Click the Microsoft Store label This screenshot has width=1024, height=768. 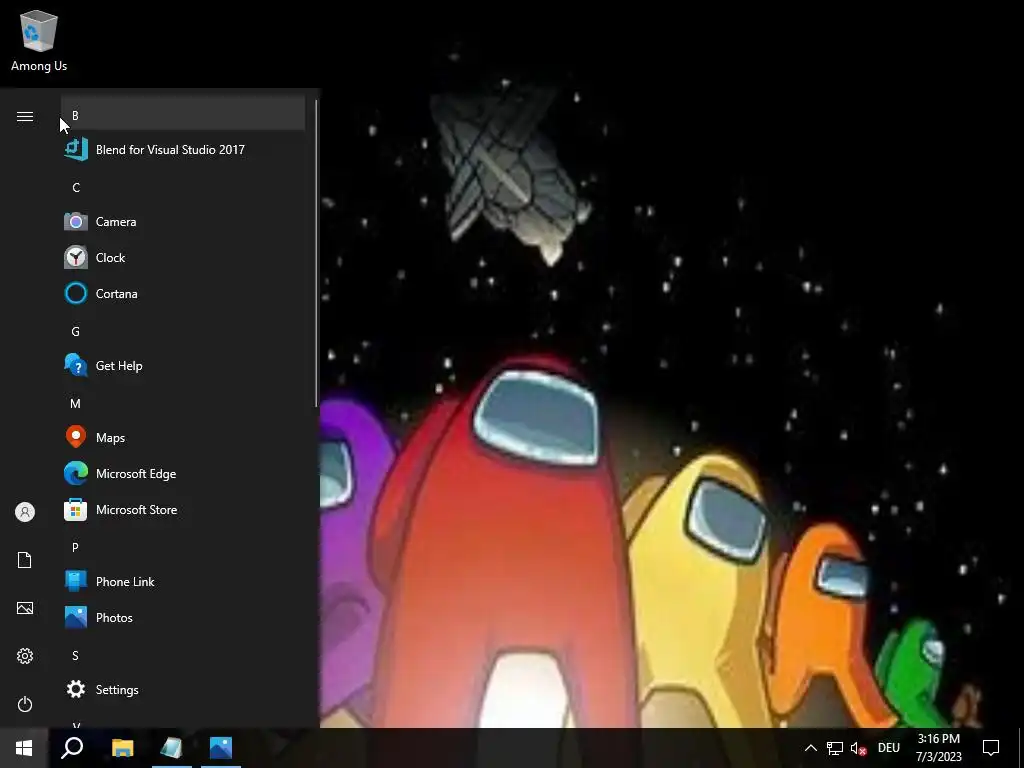coord(136,509)
